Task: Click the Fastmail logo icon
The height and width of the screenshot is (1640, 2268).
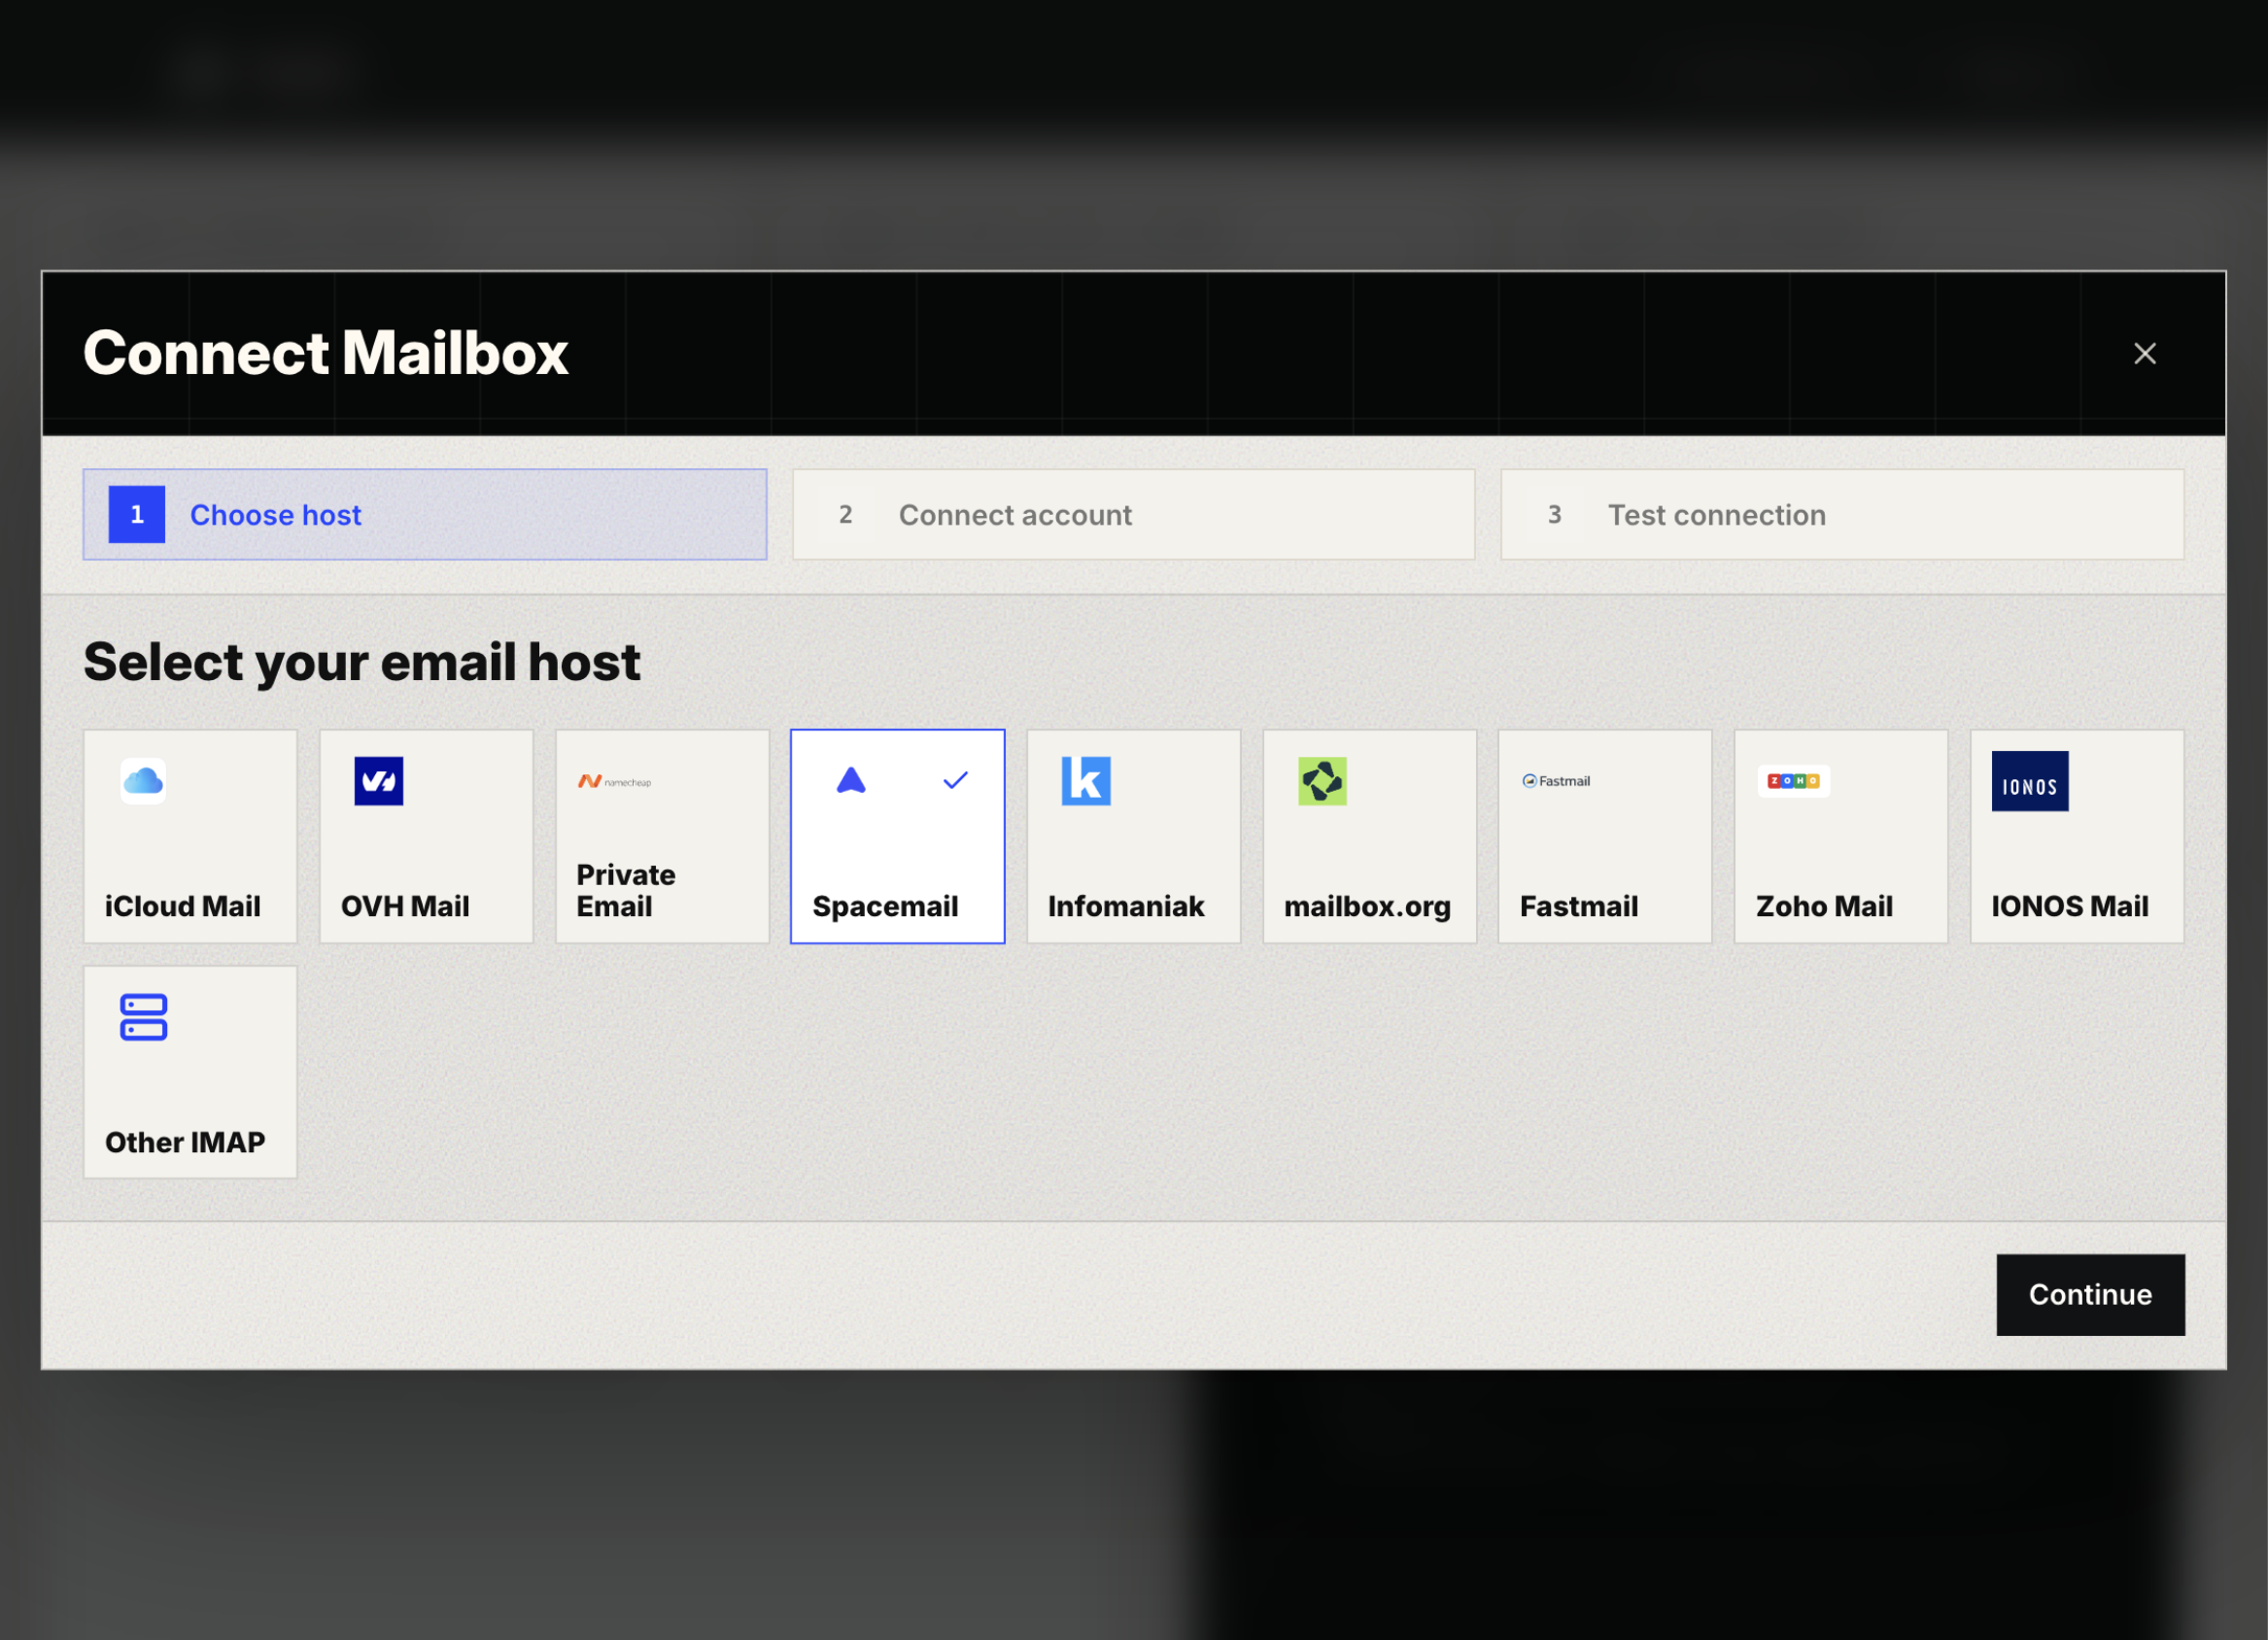Action: click(x=1556, y=781)
